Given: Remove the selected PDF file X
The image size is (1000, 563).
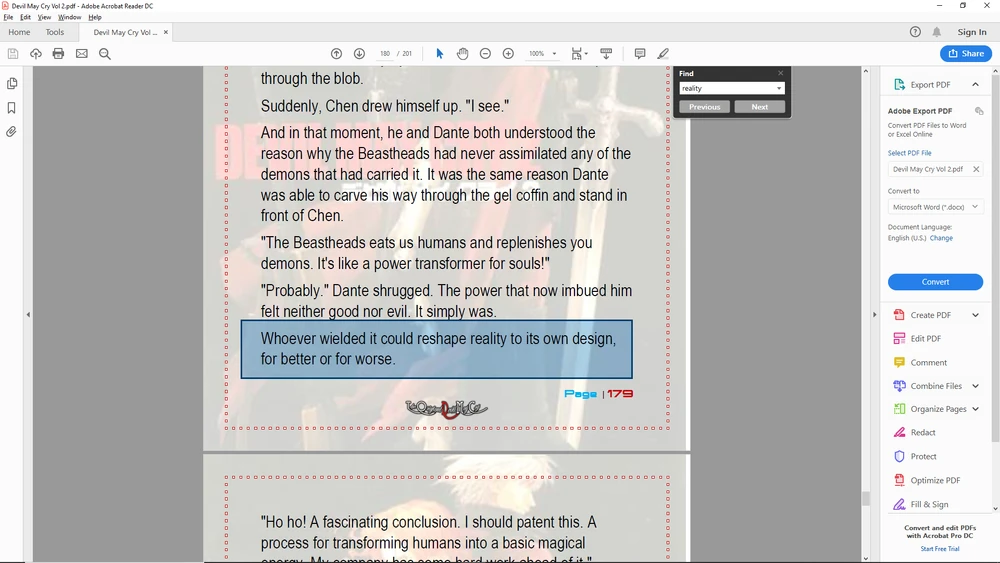Looking at the screenshot, I should tap(976, 169).
